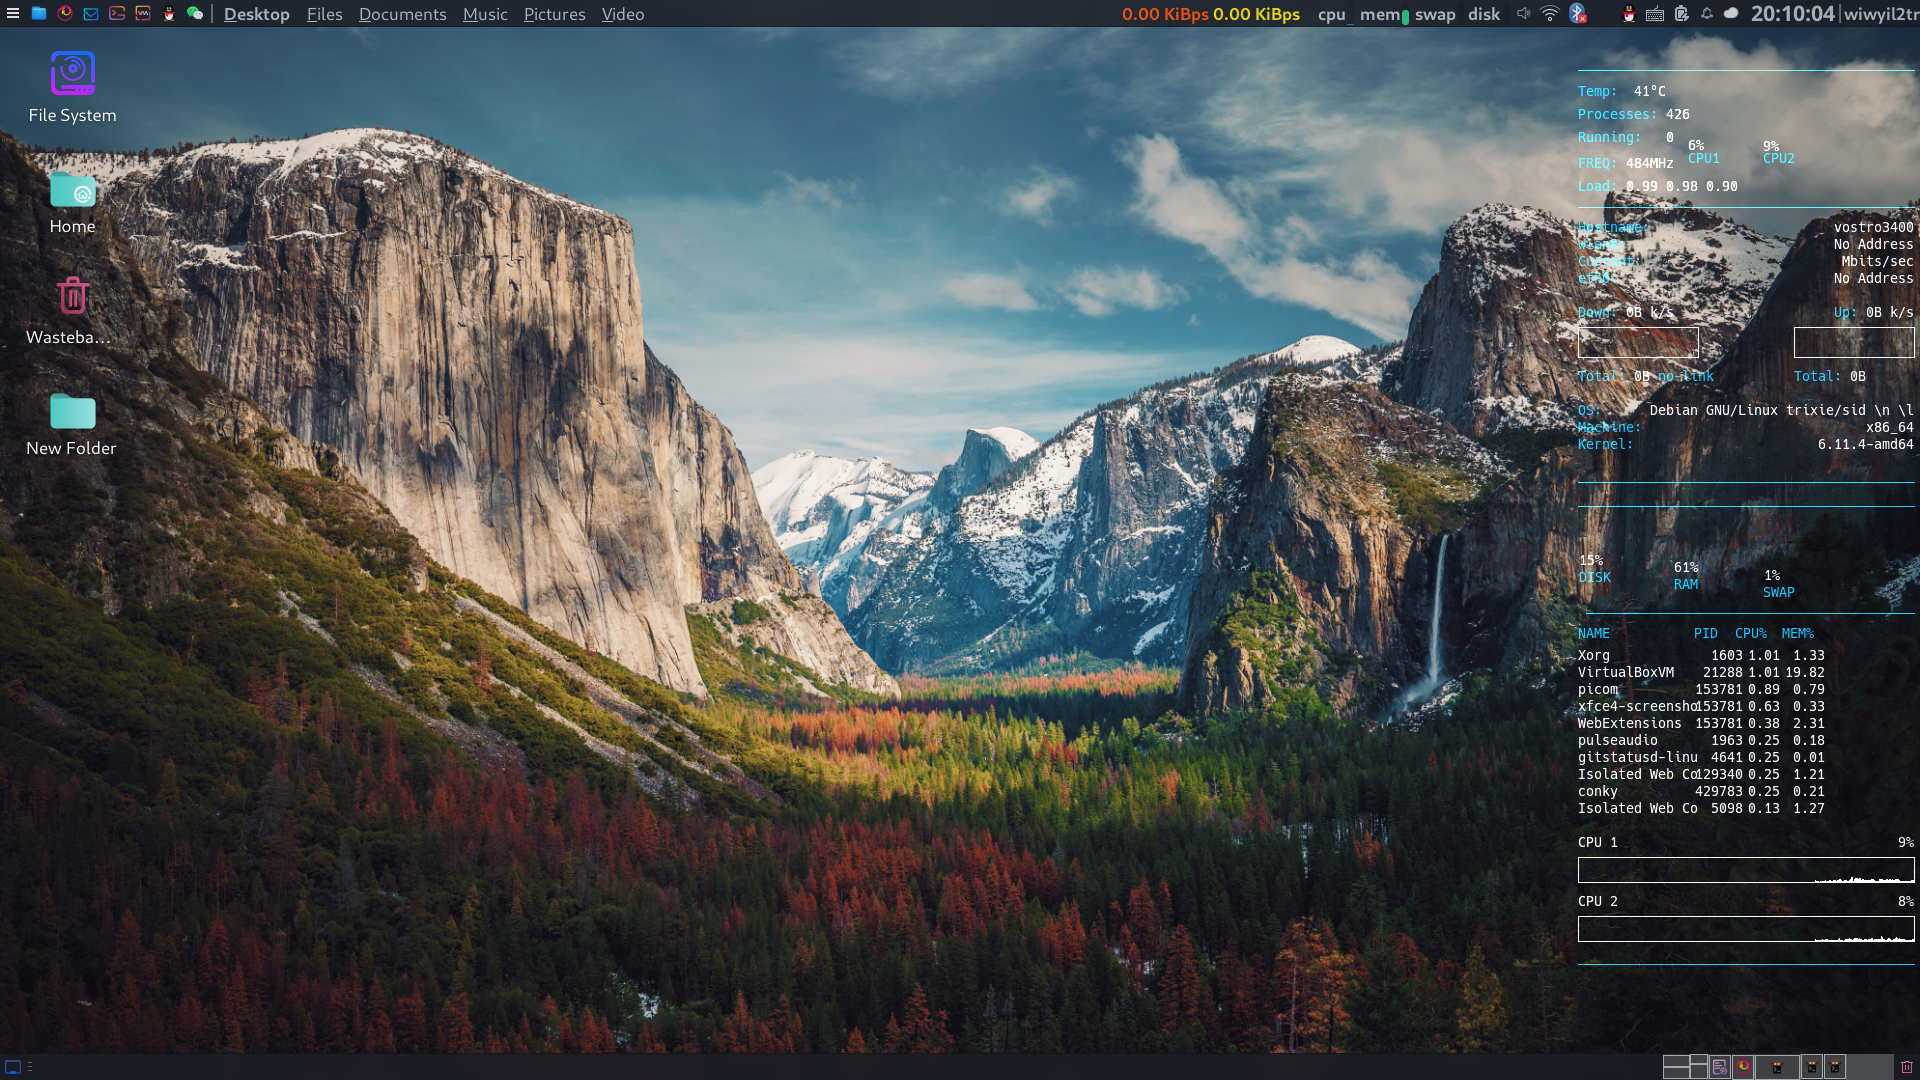Open the trash icon in bottom panel
1920x1080 pixels.
click(1906, 1067)
